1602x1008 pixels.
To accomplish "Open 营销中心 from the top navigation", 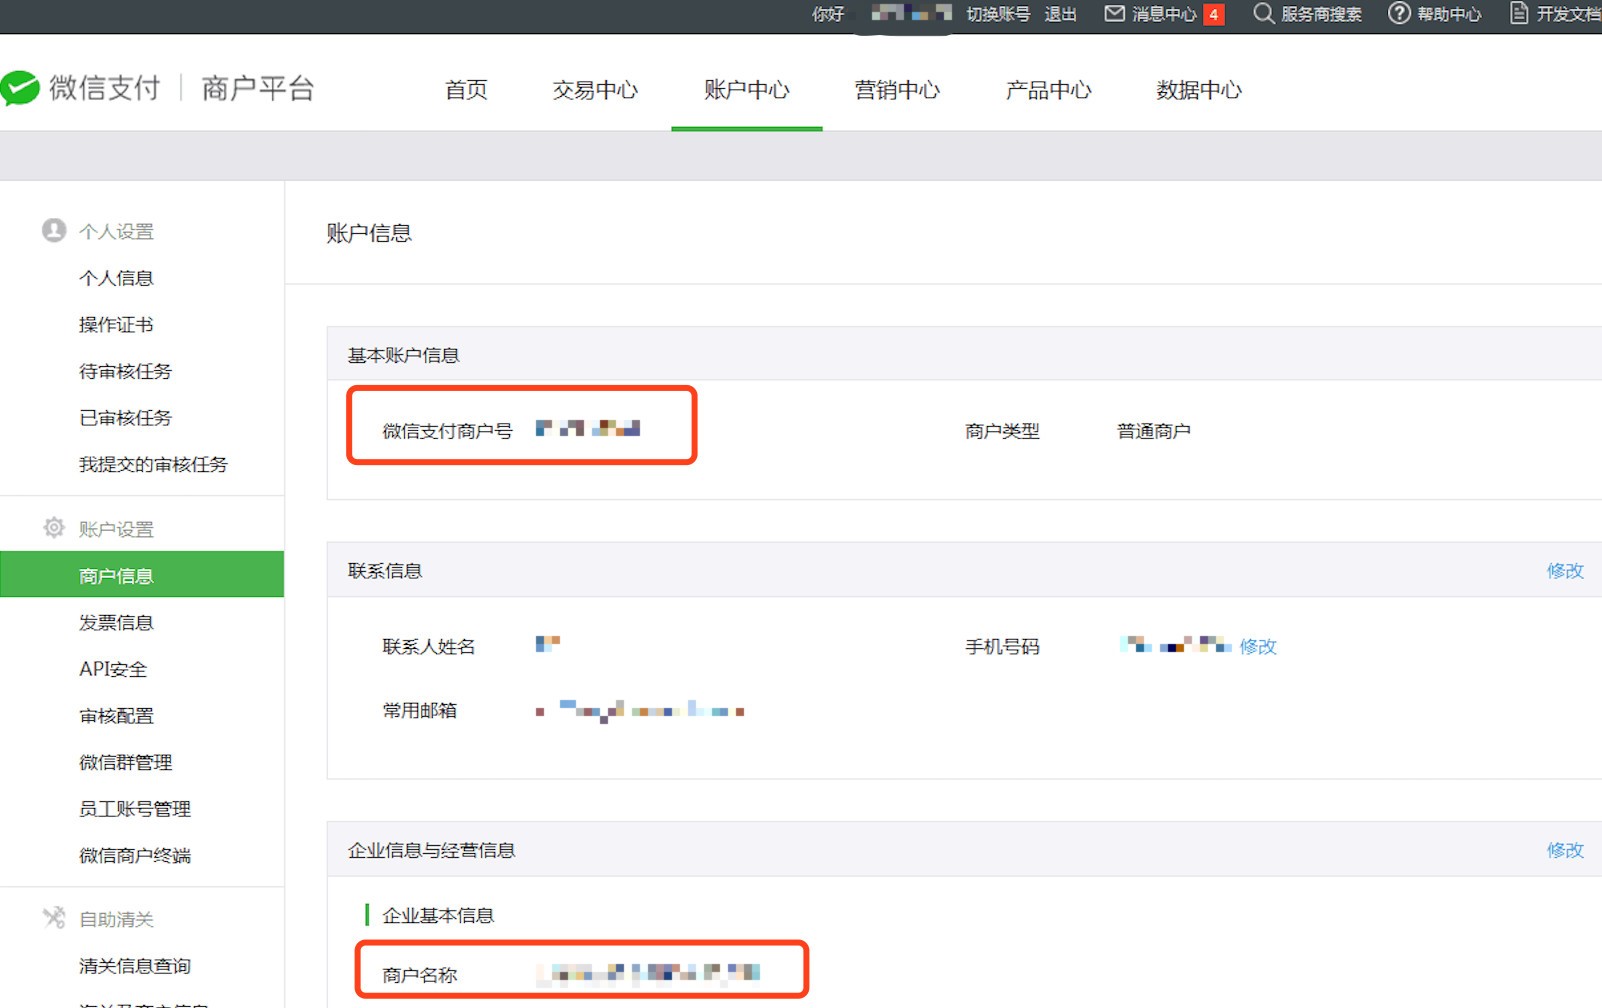I will coord(897,90).
